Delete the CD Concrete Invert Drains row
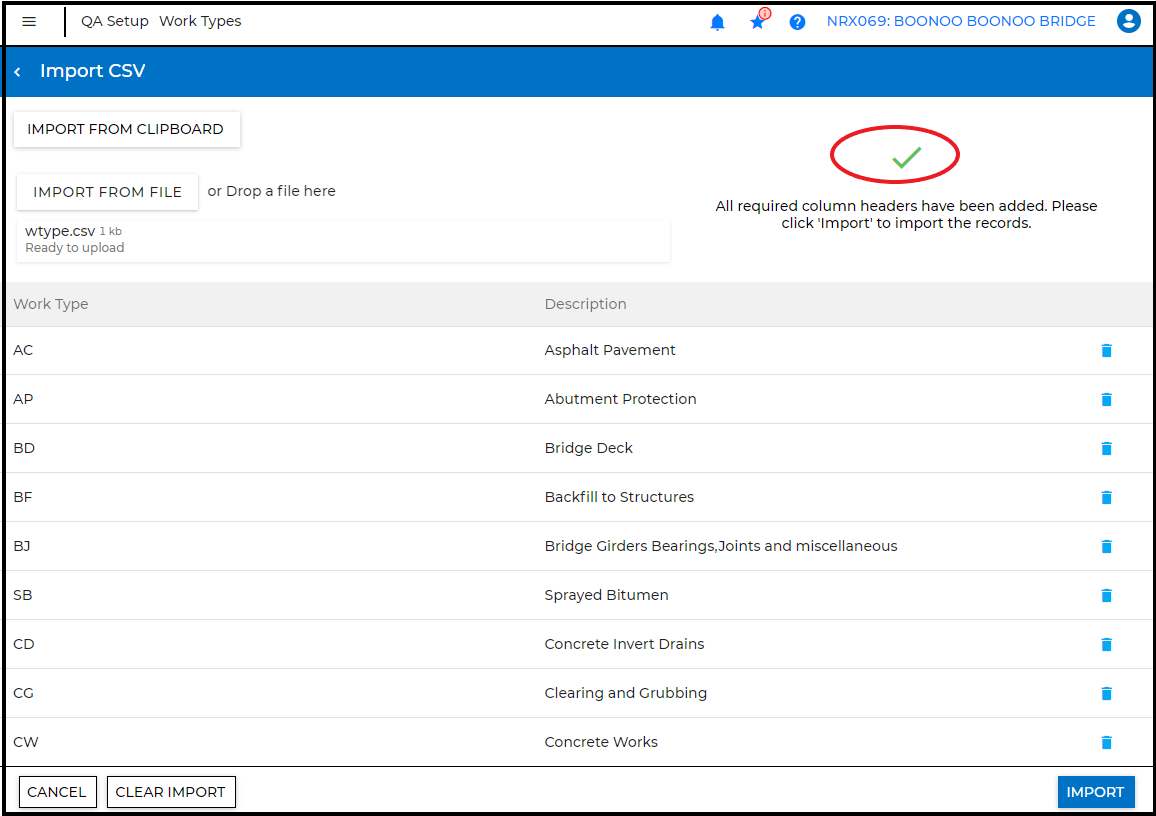The width and height of the screenshot is (1156, 816). point(1106,644)
